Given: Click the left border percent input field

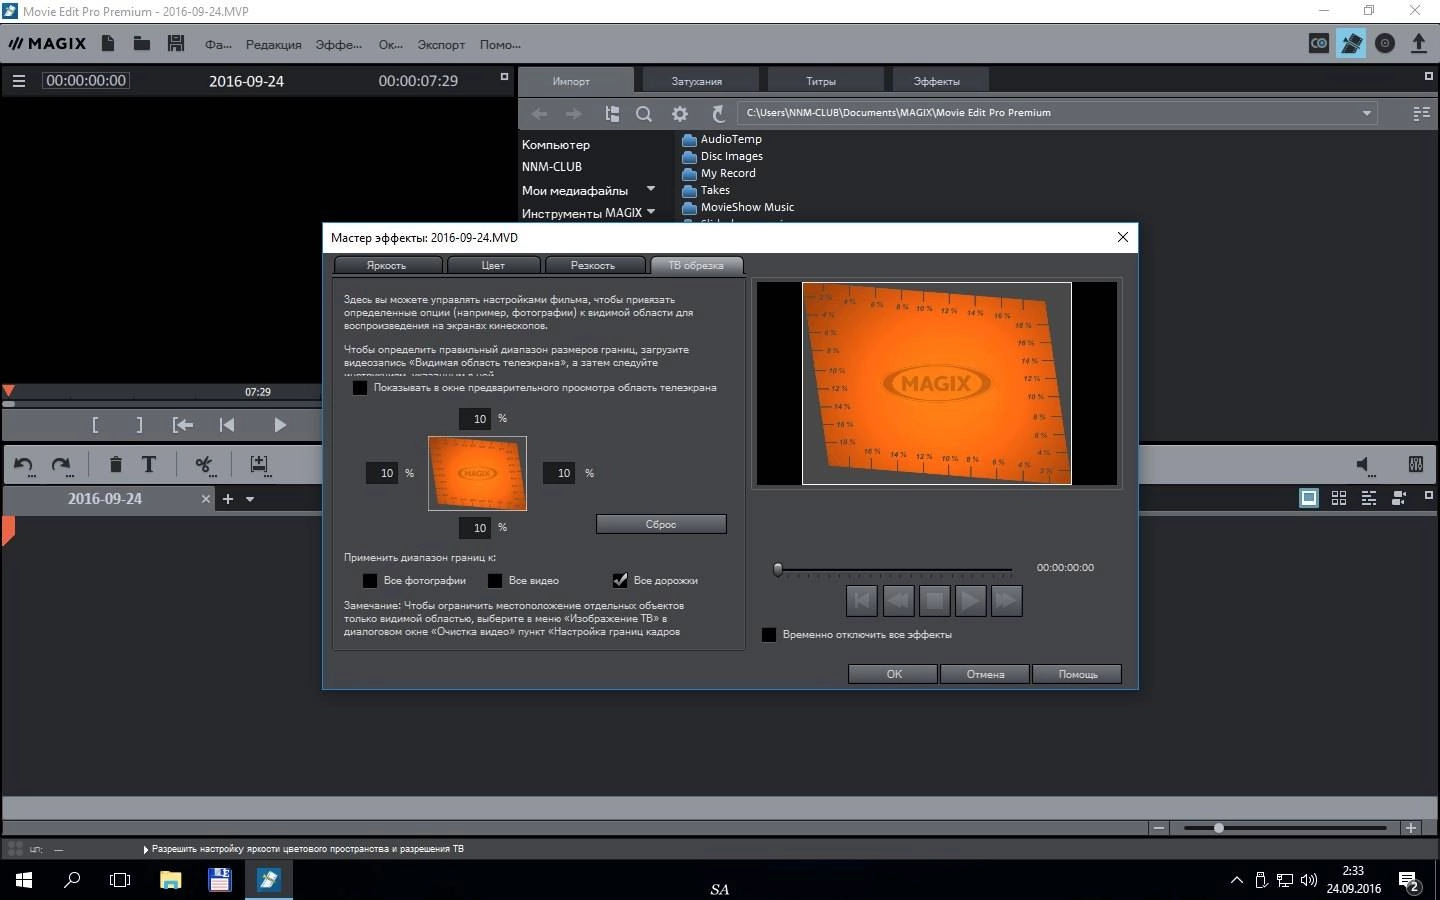Looking at the screenshot, I should pos(382,473).
